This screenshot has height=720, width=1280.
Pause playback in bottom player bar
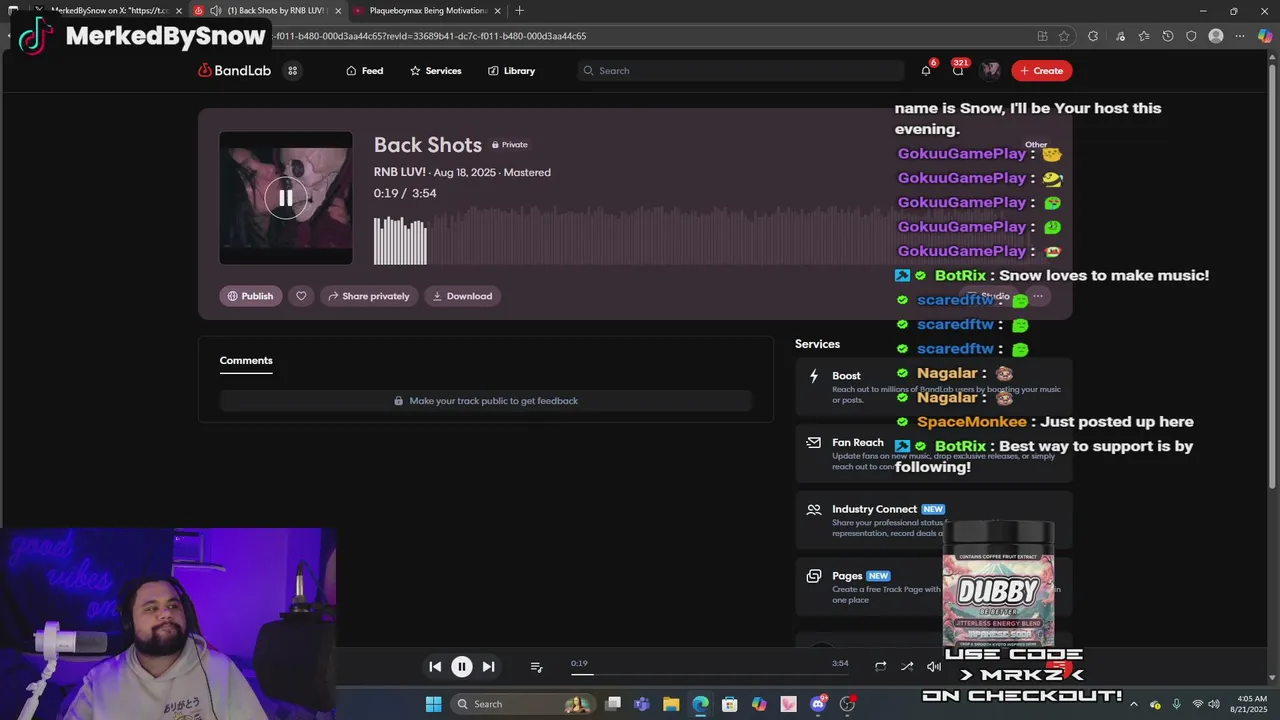(461, 667)
